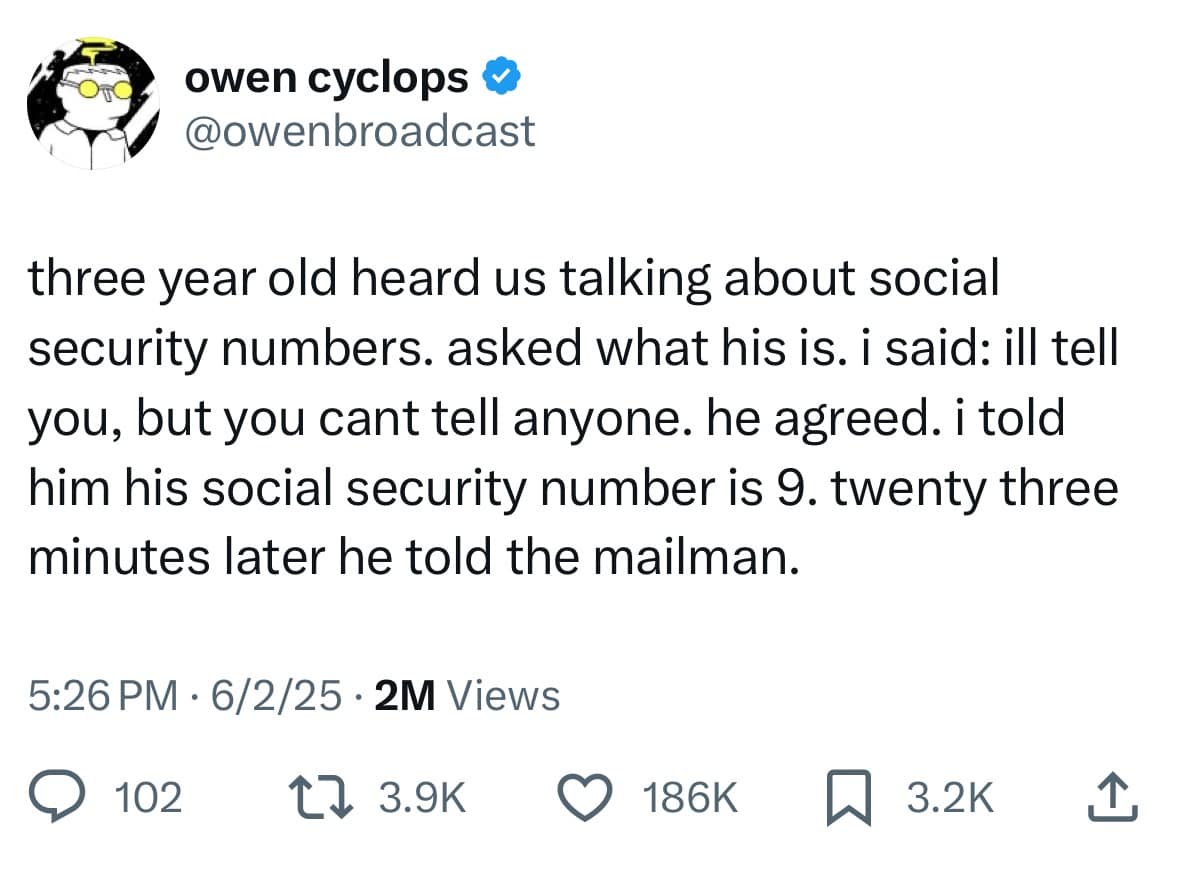Click the "Views" label
This screenshot has height=873, width=1179.
tap(503, 695)
